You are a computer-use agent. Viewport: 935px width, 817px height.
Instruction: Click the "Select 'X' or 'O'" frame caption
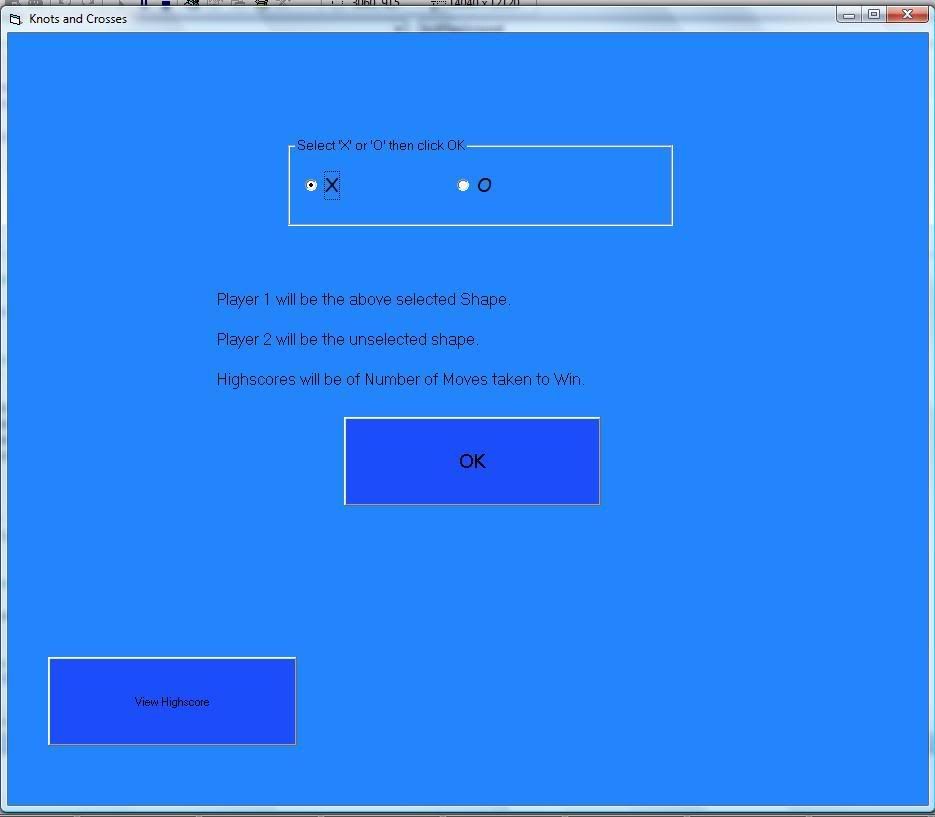pos(381,146)
